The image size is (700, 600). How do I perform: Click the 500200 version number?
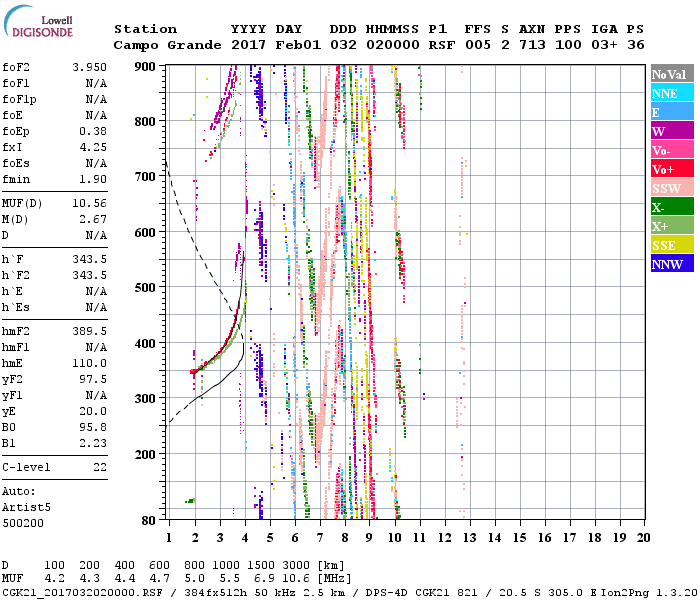[x=23, y=523]
